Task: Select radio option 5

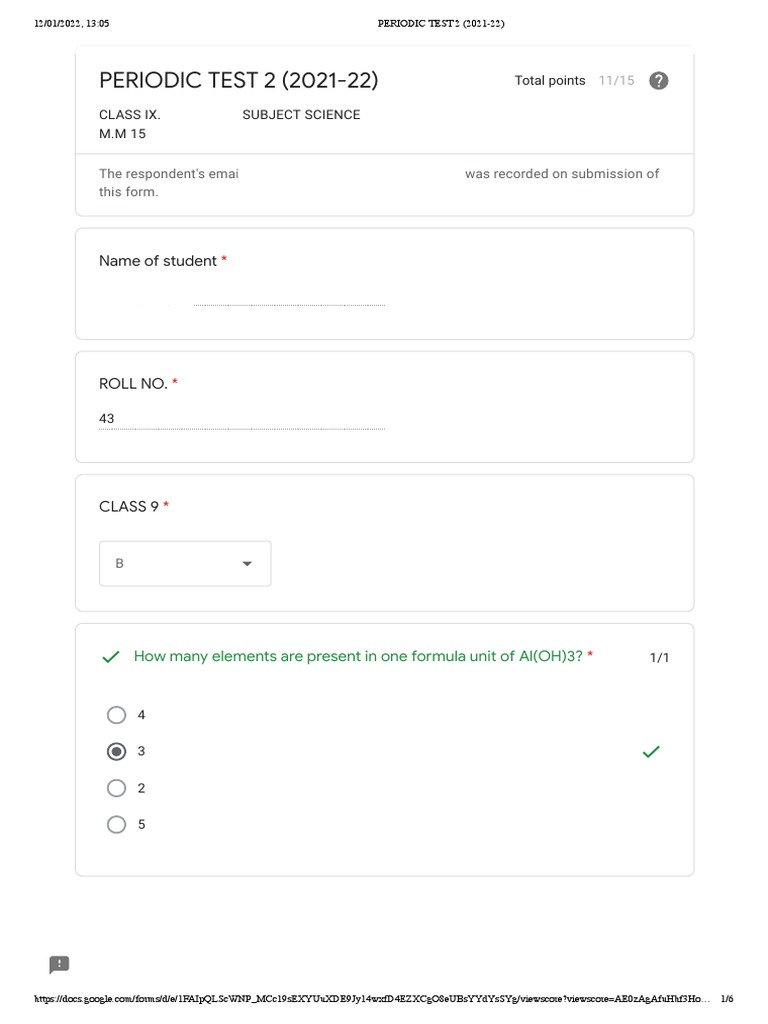Action: [x=117, y=825]
